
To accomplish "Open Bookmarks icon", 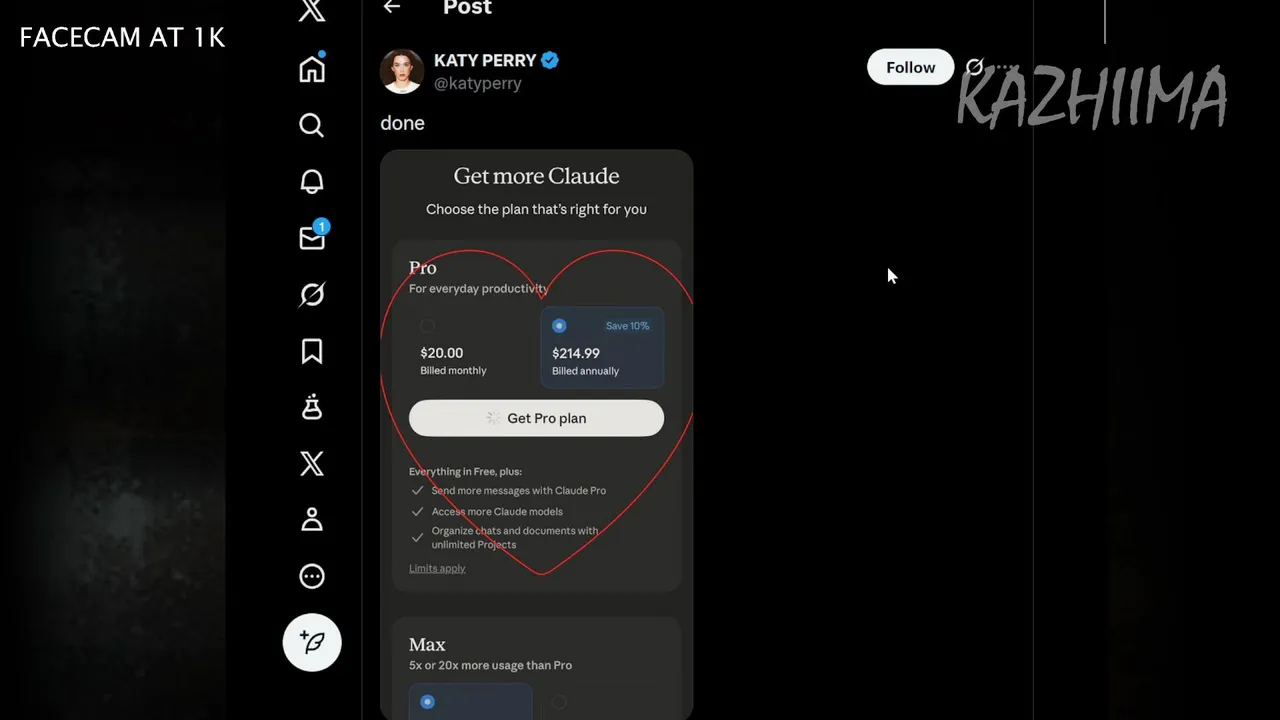I will pyautogui.click(x=312, y=351).
